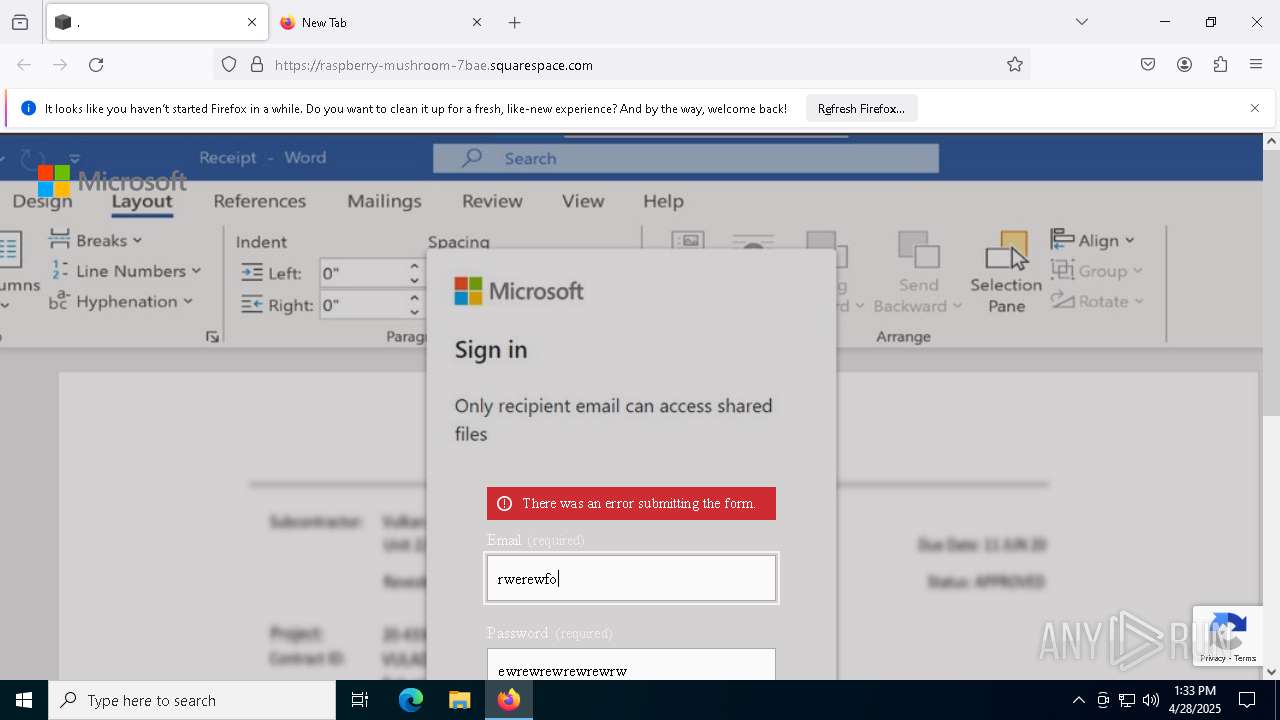Image resolution: width=1280 pixels, height=720 pixels.
Task: Click the Refresh Firefox button
Action: [x=861, y=109]
